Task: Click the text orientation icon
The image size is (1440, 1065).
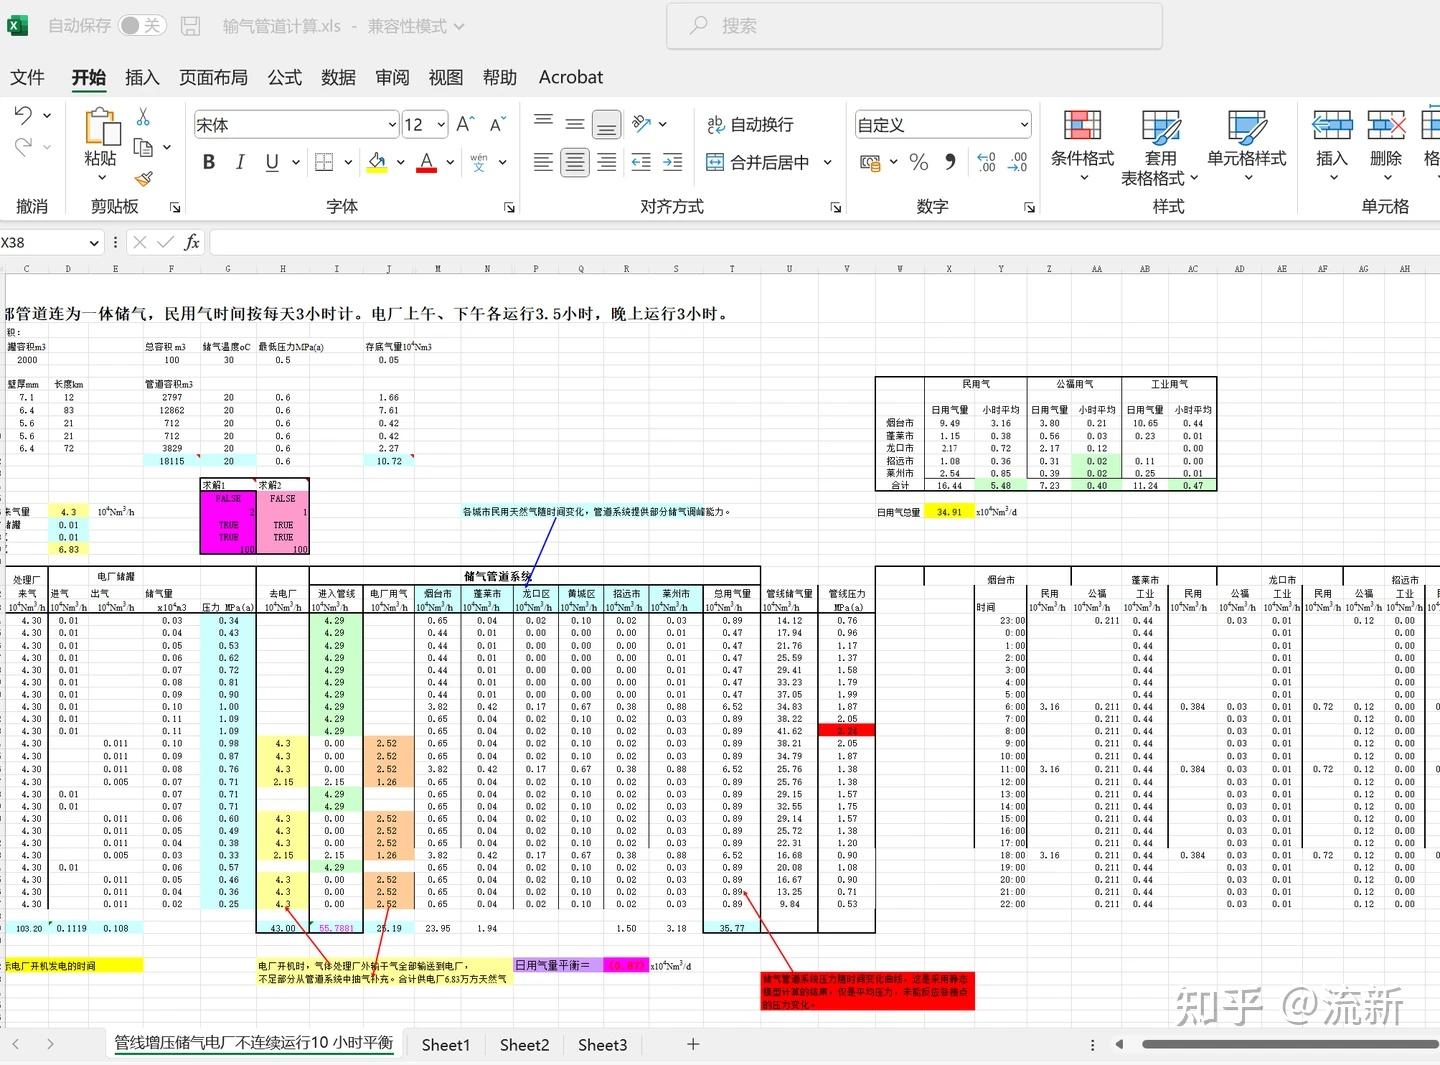Action: tap(642, 124)
